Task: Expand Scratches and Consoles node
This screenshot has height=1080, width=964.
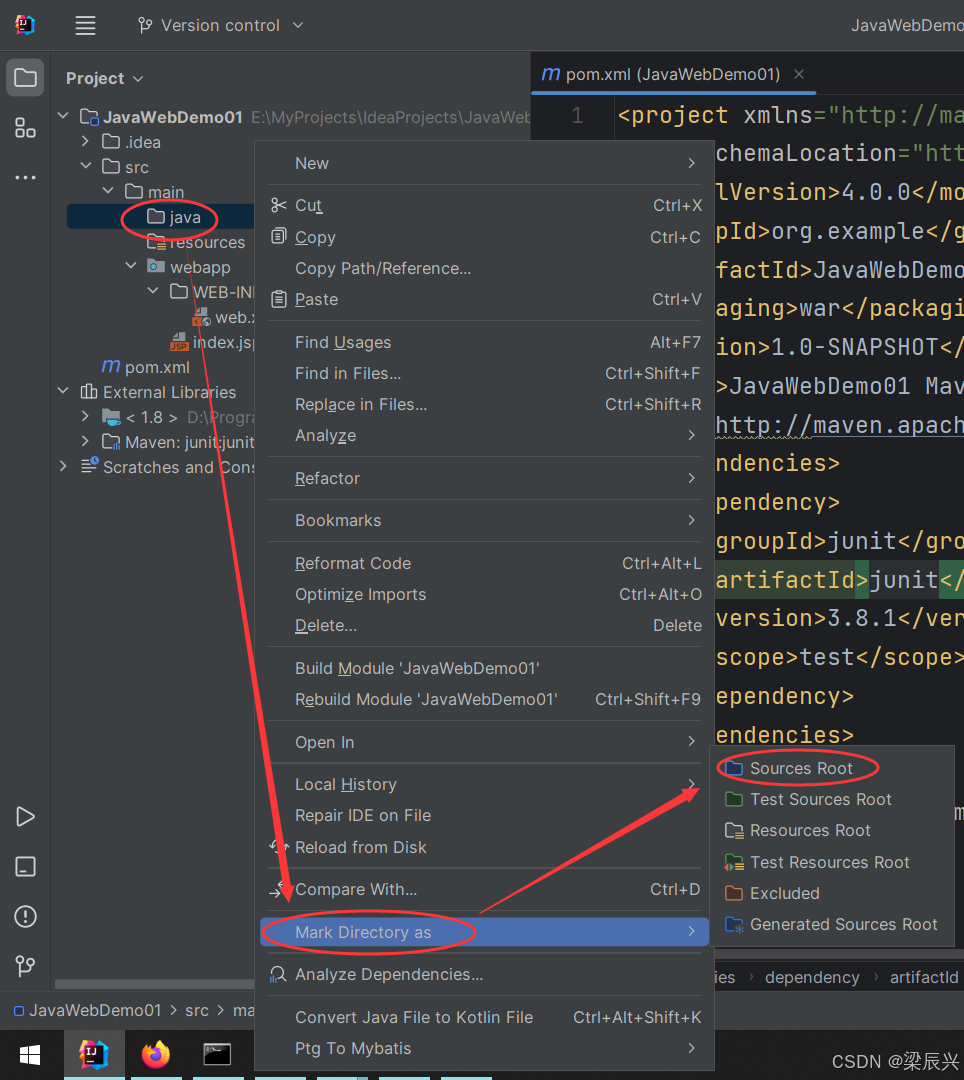Action: click(x=63, y=466)
